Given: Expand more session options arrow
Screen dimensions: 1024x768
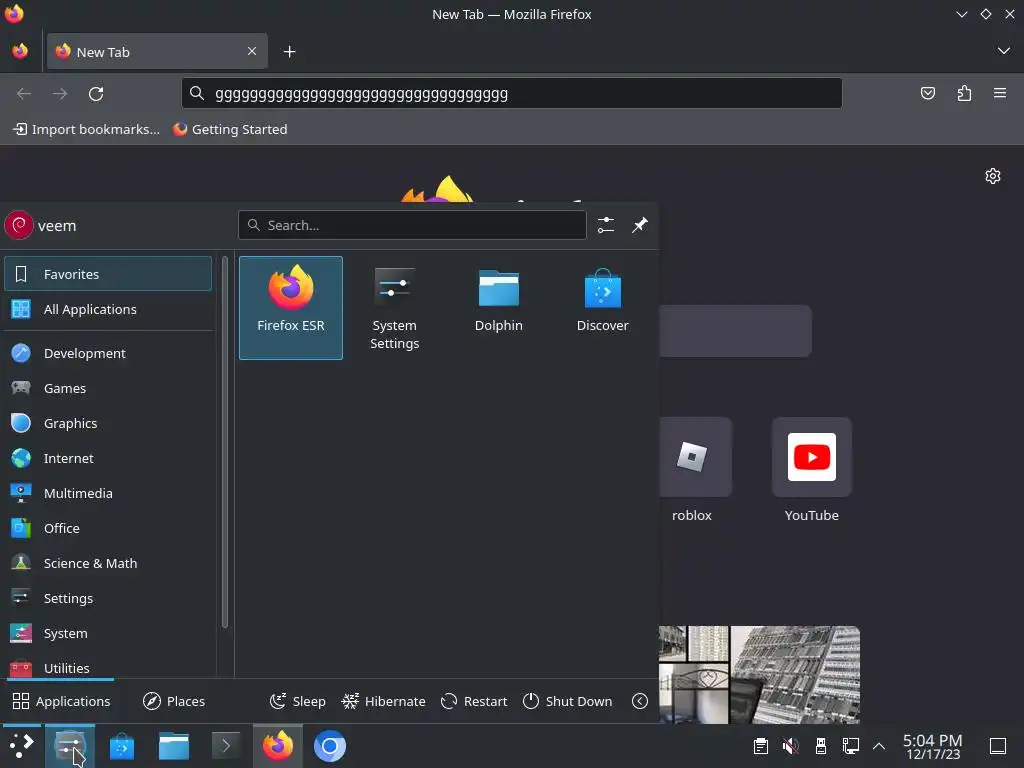Looking at the screenshot, I should pyautogui.click(x=640, y=701).
